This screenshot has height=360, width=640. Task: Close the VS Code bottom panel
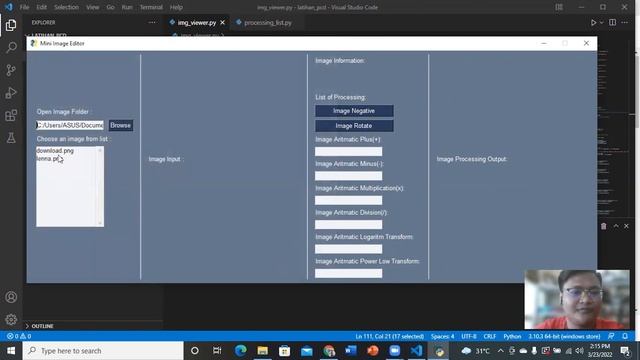coord(627,226)
